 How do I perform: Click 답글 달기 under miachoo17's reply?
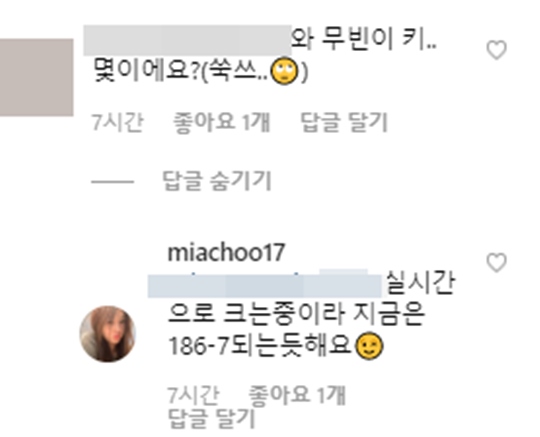pyautogui.click(x=211, y=418)
